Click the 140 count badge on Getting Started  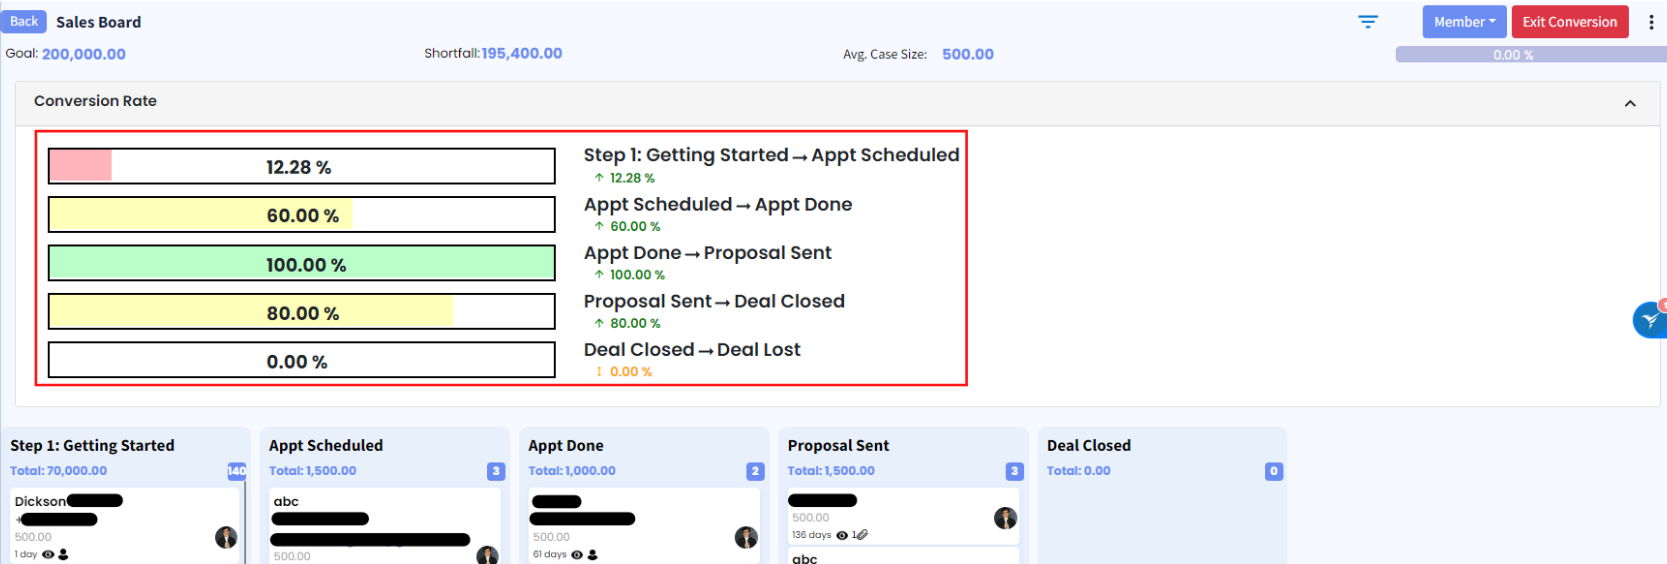point(237,471)
